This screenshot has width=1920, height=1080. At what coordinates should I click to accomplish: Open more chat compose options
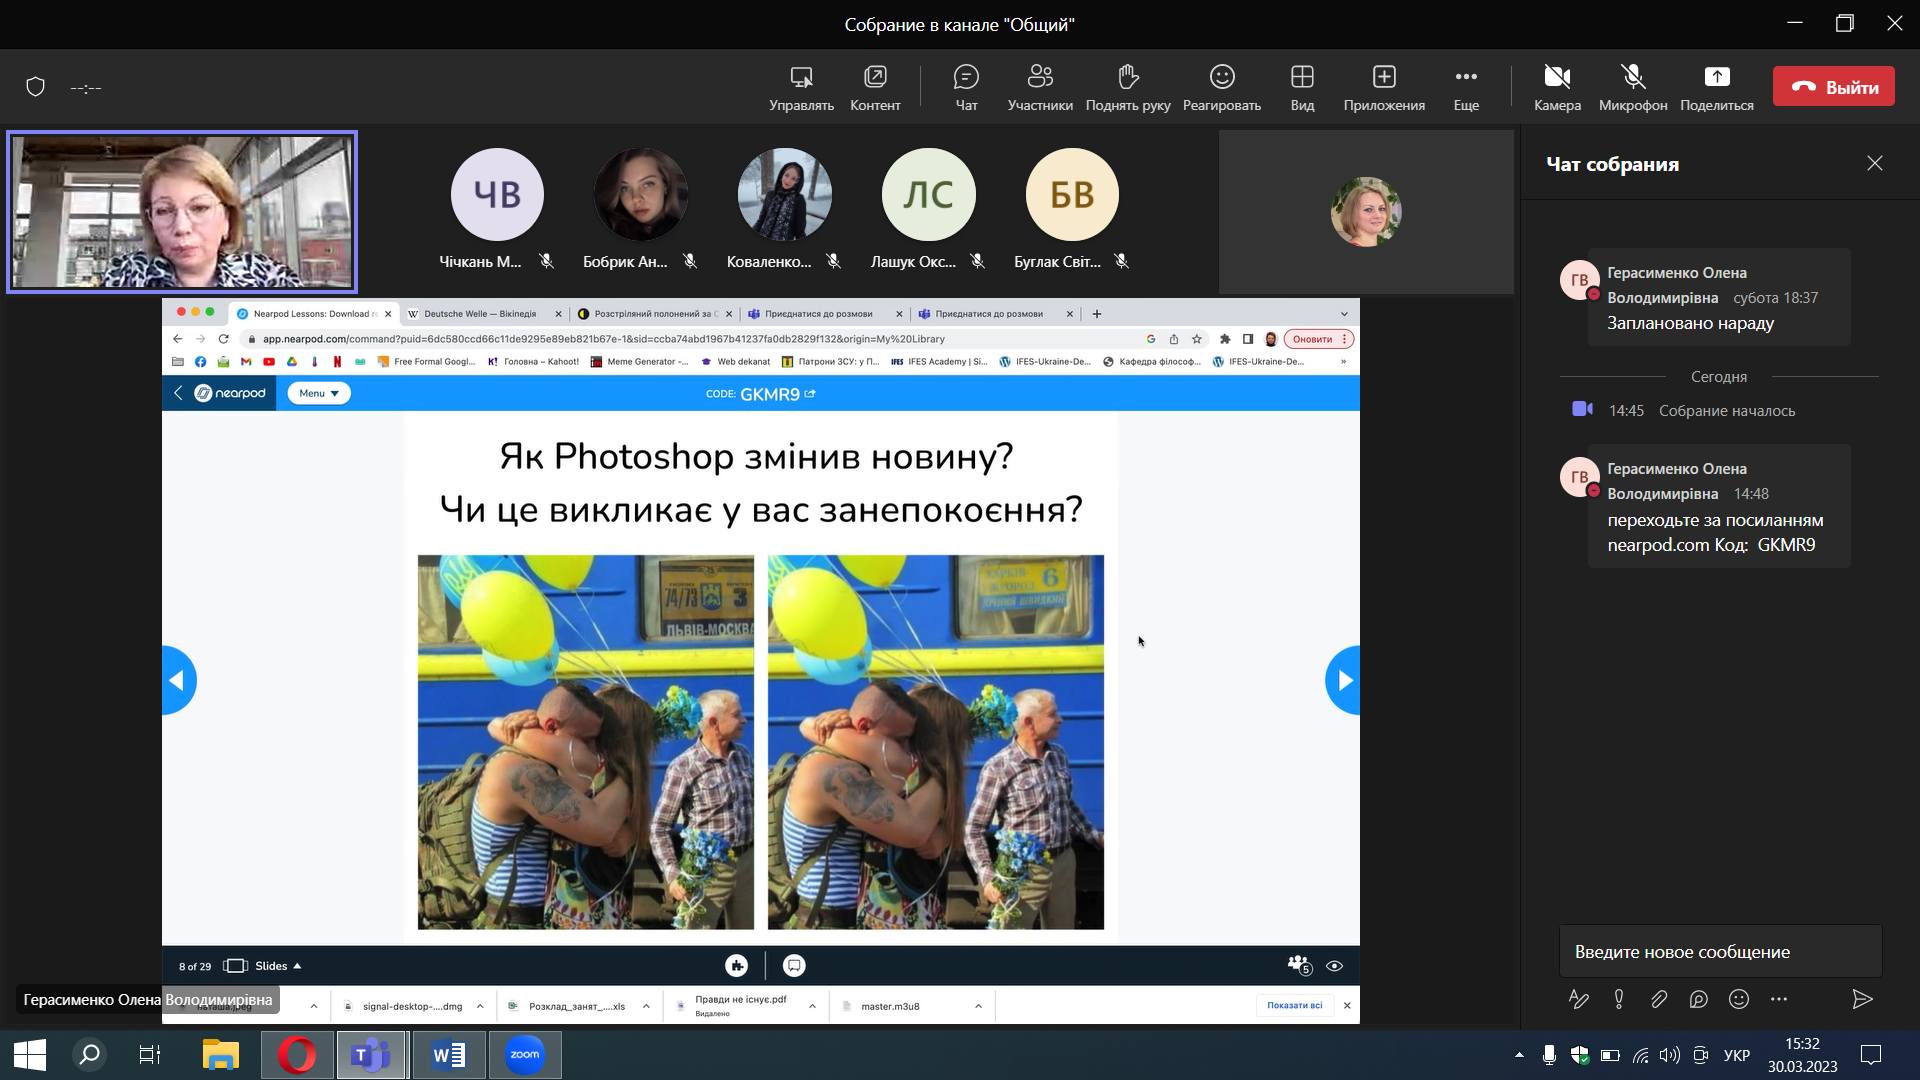(x=1779, y=999)
